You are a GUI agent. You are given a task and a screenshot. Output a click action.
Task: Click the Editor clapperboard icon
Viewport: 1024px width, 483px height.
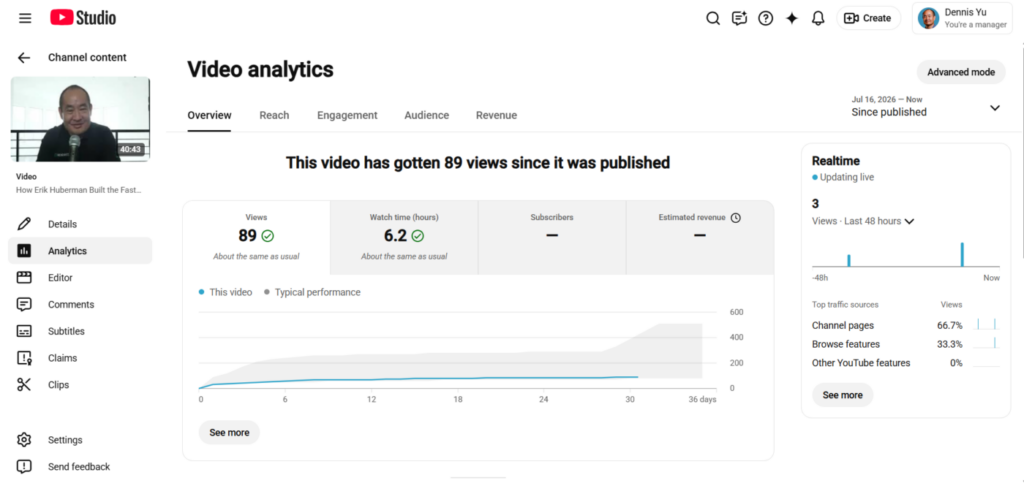click(24, 277)
